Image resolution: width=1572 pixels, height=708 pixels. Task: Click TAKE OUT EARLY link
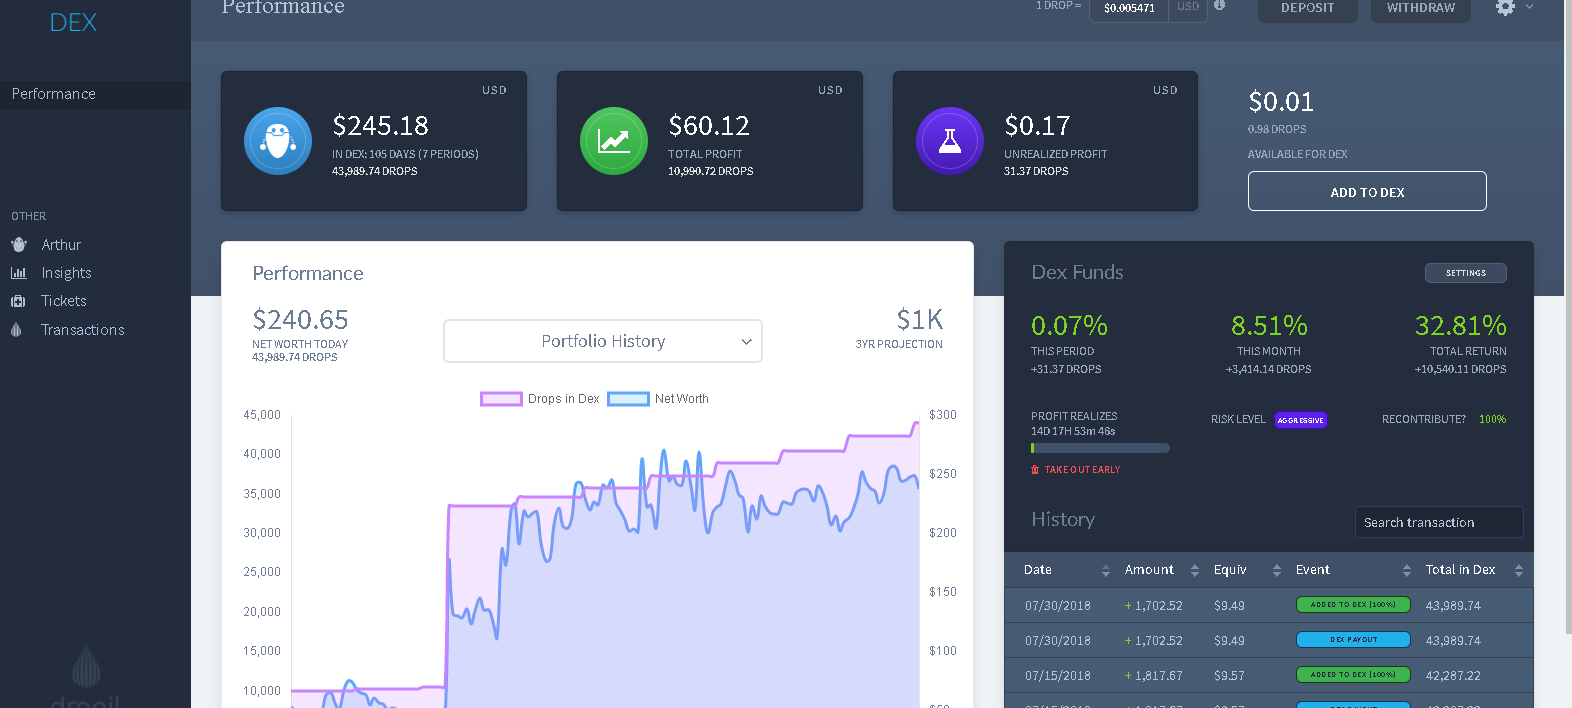coord(1082,470)
